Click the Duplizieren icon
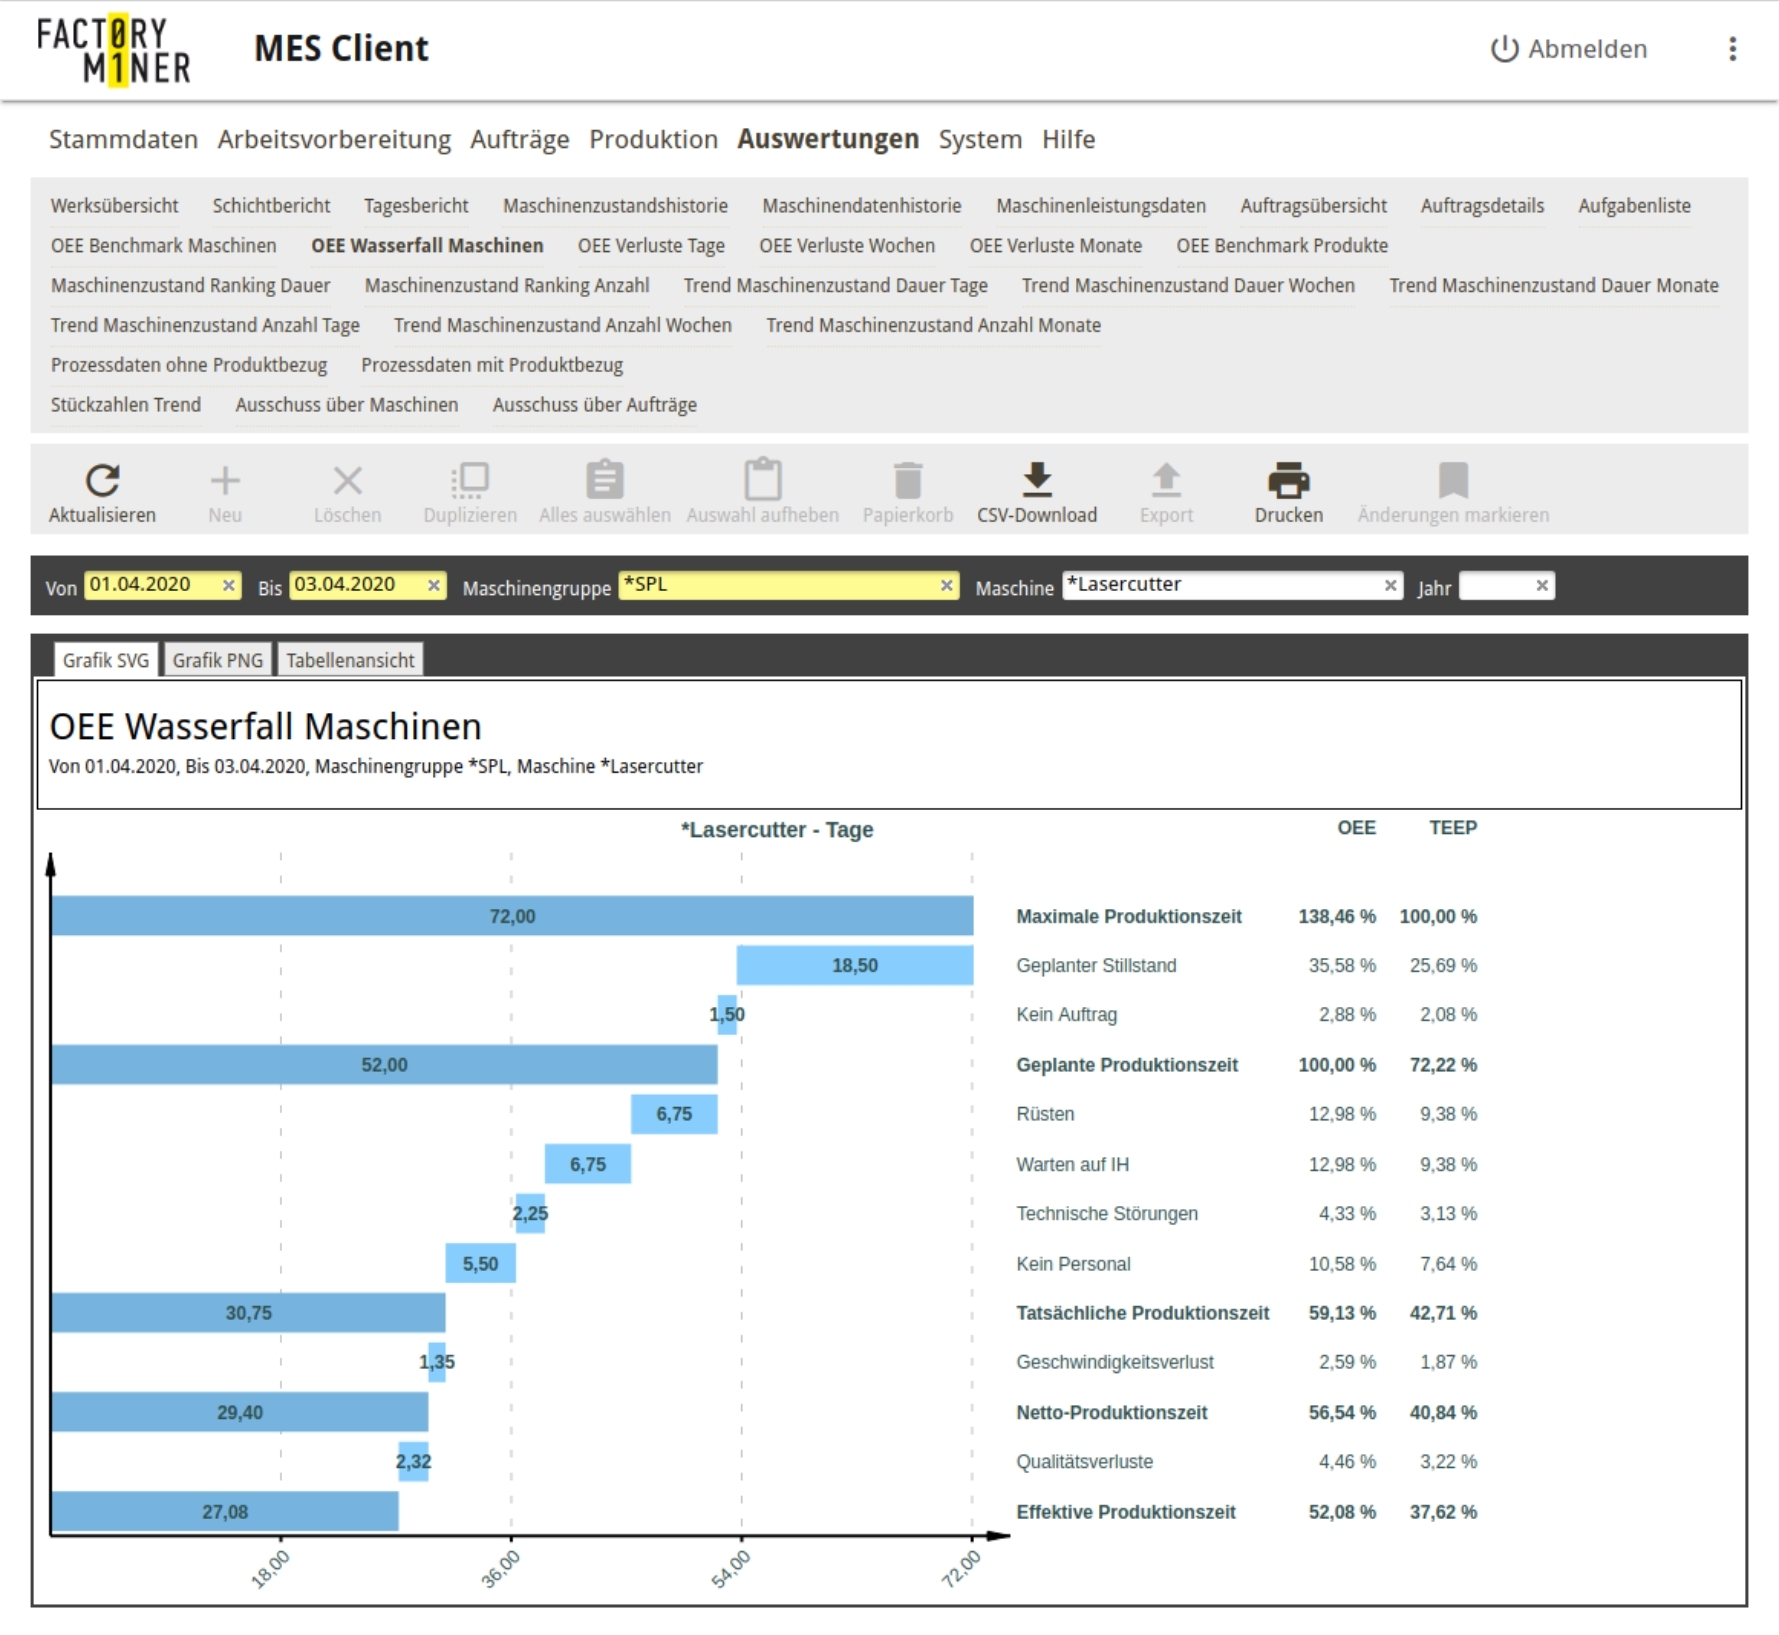This screenshot has height=1635, width=1779. (x=470, y=481)
